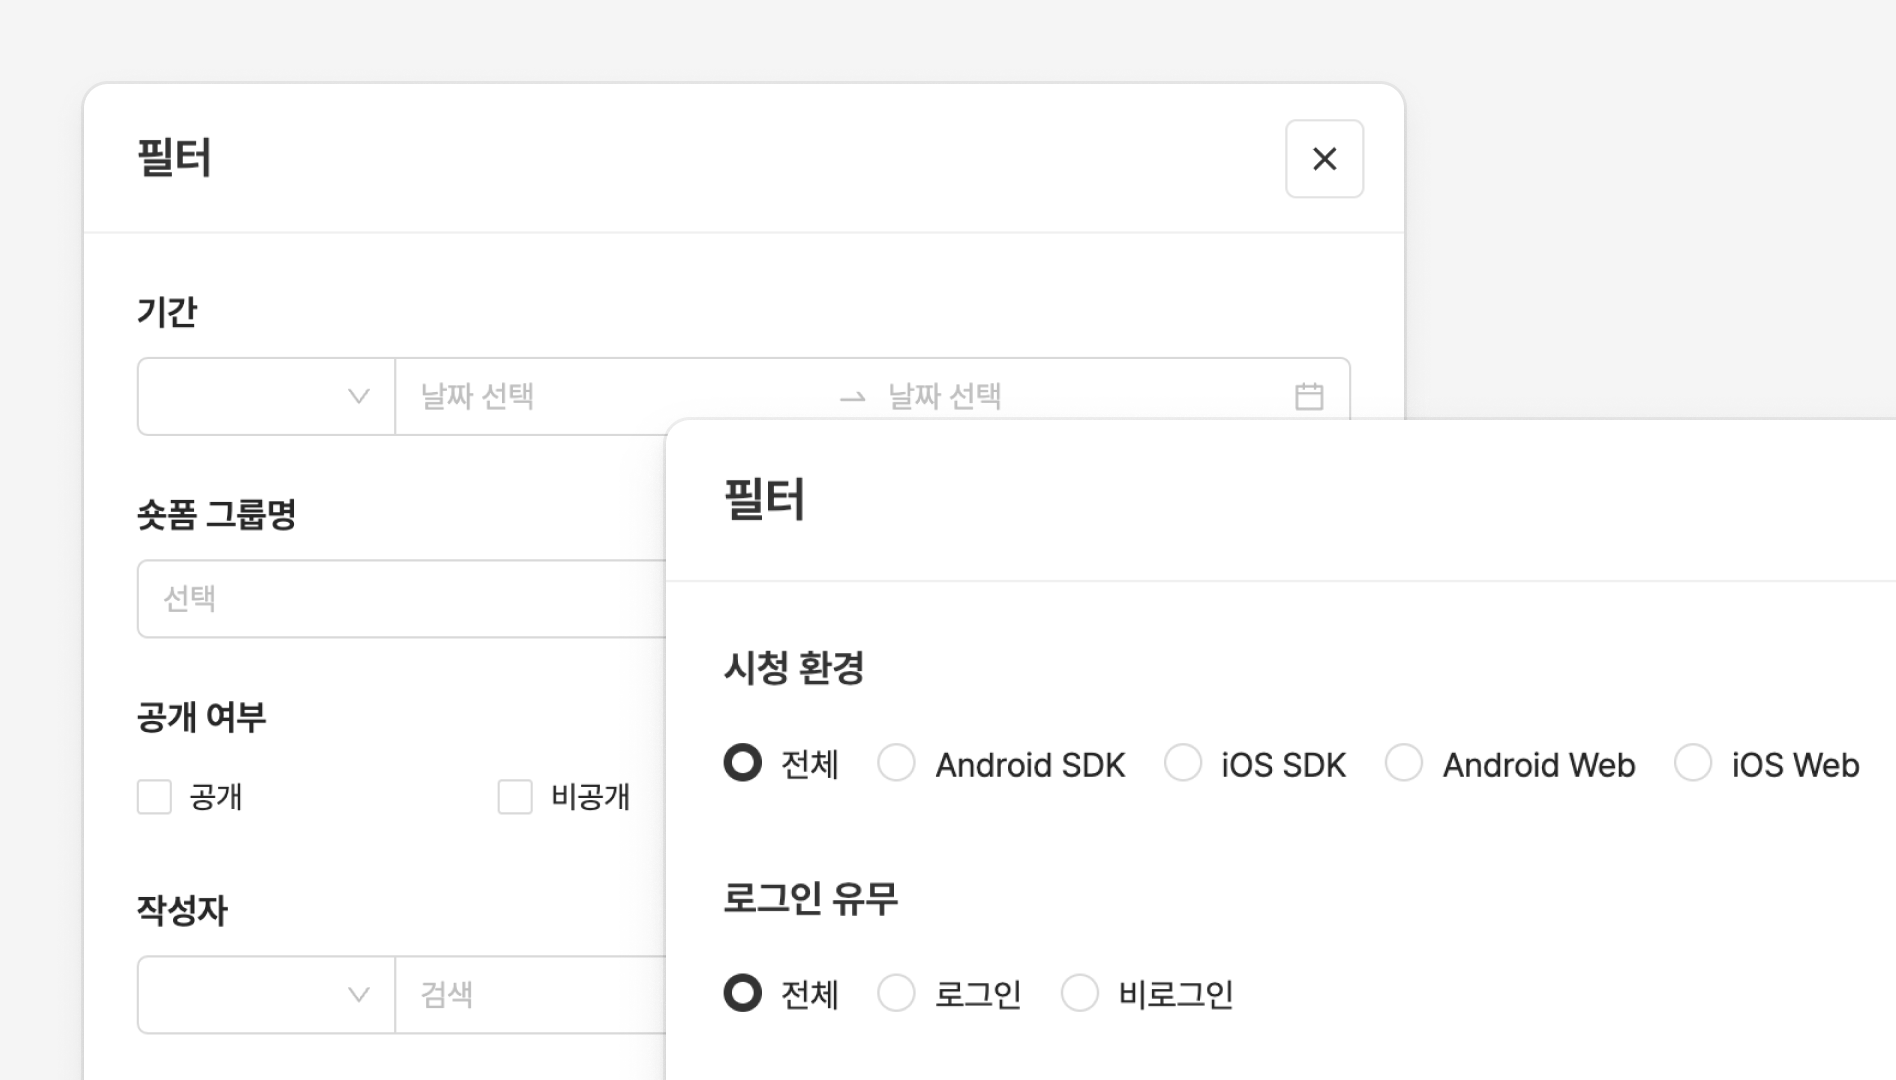The image size is (1896, 1080).
Task: Close the 필터 dialog with X button
Action: click(1324, 159)
